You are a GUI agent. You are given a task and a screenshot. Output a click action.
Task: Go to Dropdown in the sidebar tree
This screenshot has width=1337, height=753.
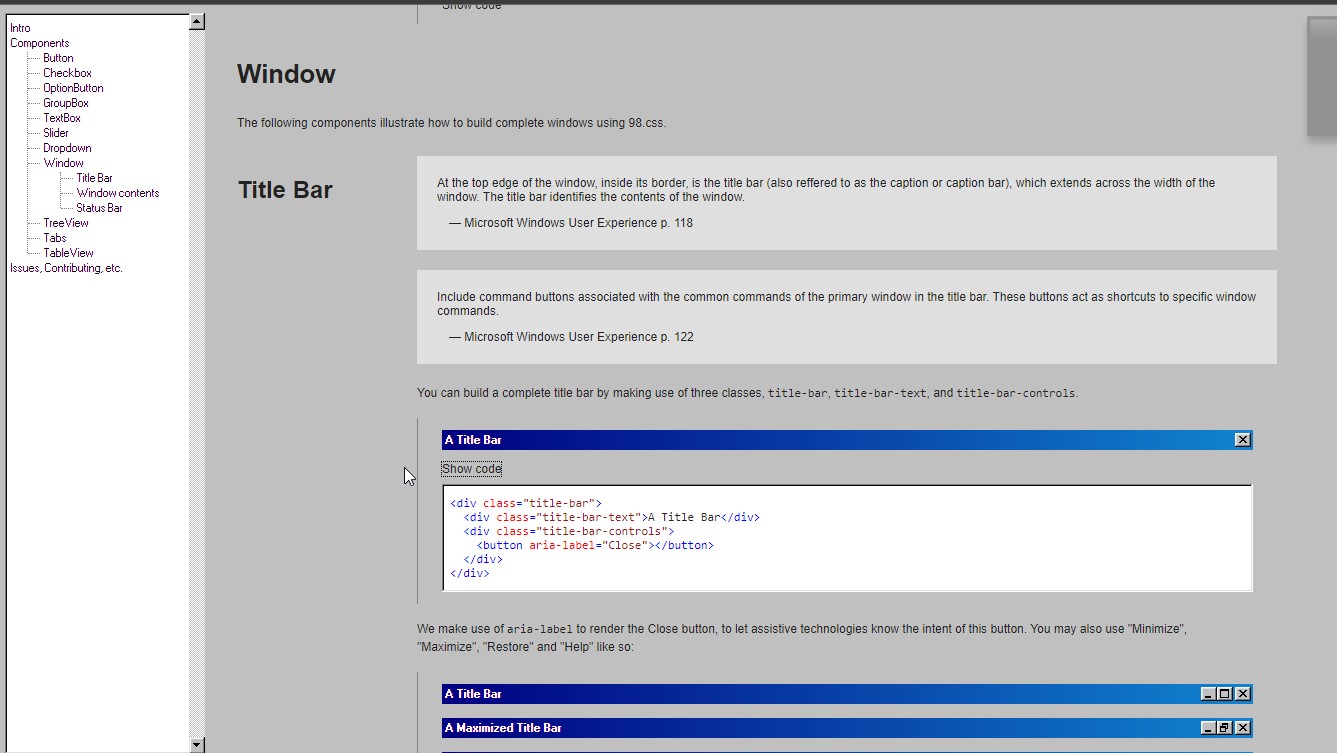click(67, 148)
